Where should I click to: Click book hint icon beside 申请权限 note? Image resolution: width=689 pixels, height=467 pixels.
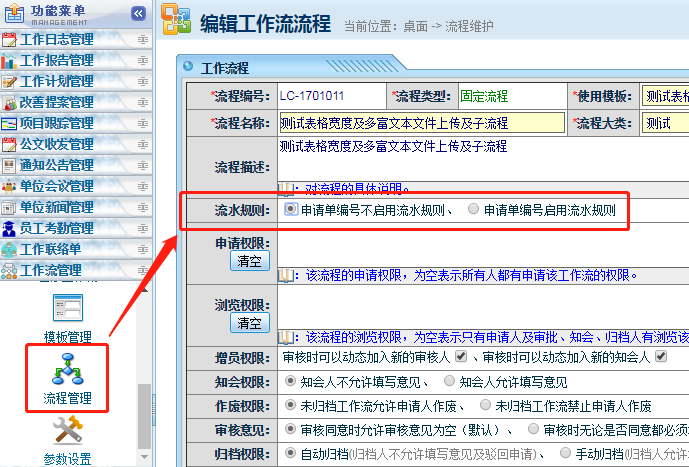286,276
